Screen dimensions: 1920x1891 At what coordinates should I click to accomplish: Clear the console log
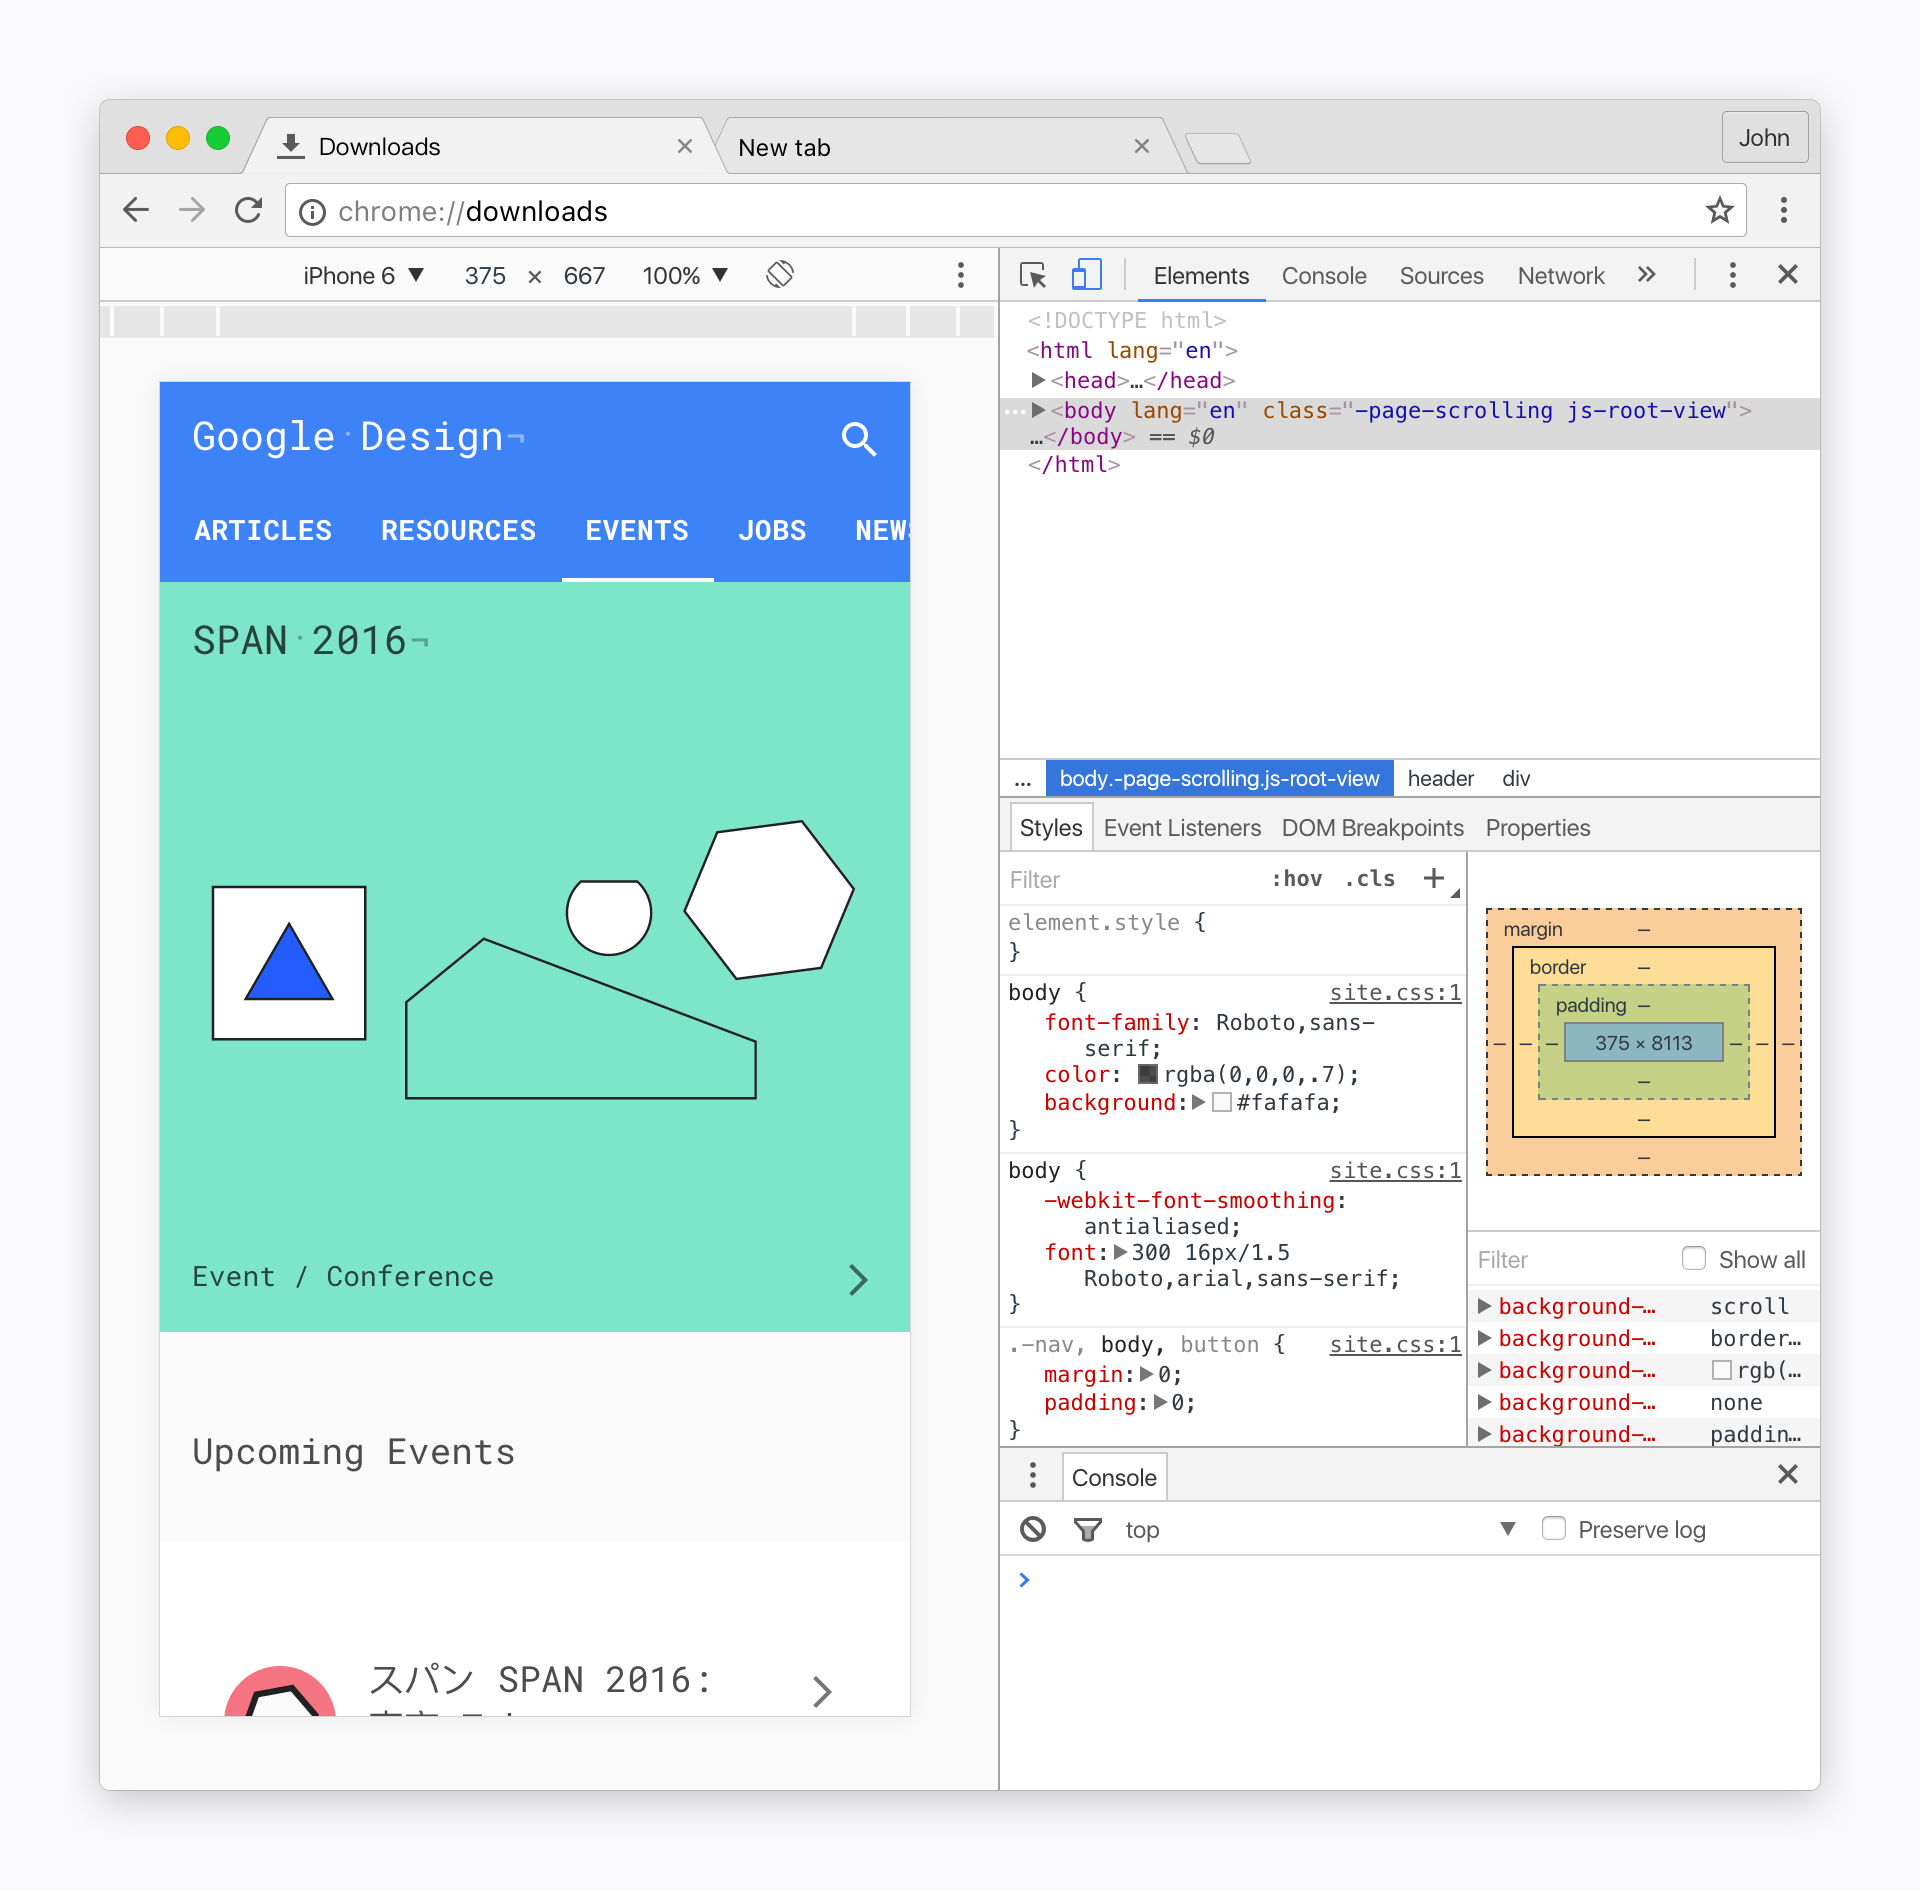[1033, 1529]
